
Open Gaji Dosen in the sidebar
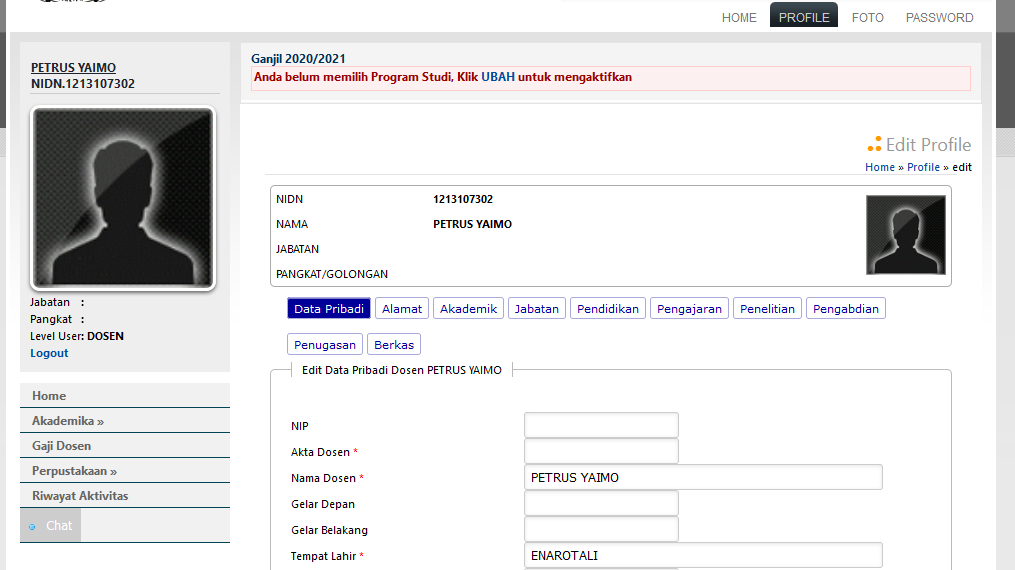(x=61, y=446)
